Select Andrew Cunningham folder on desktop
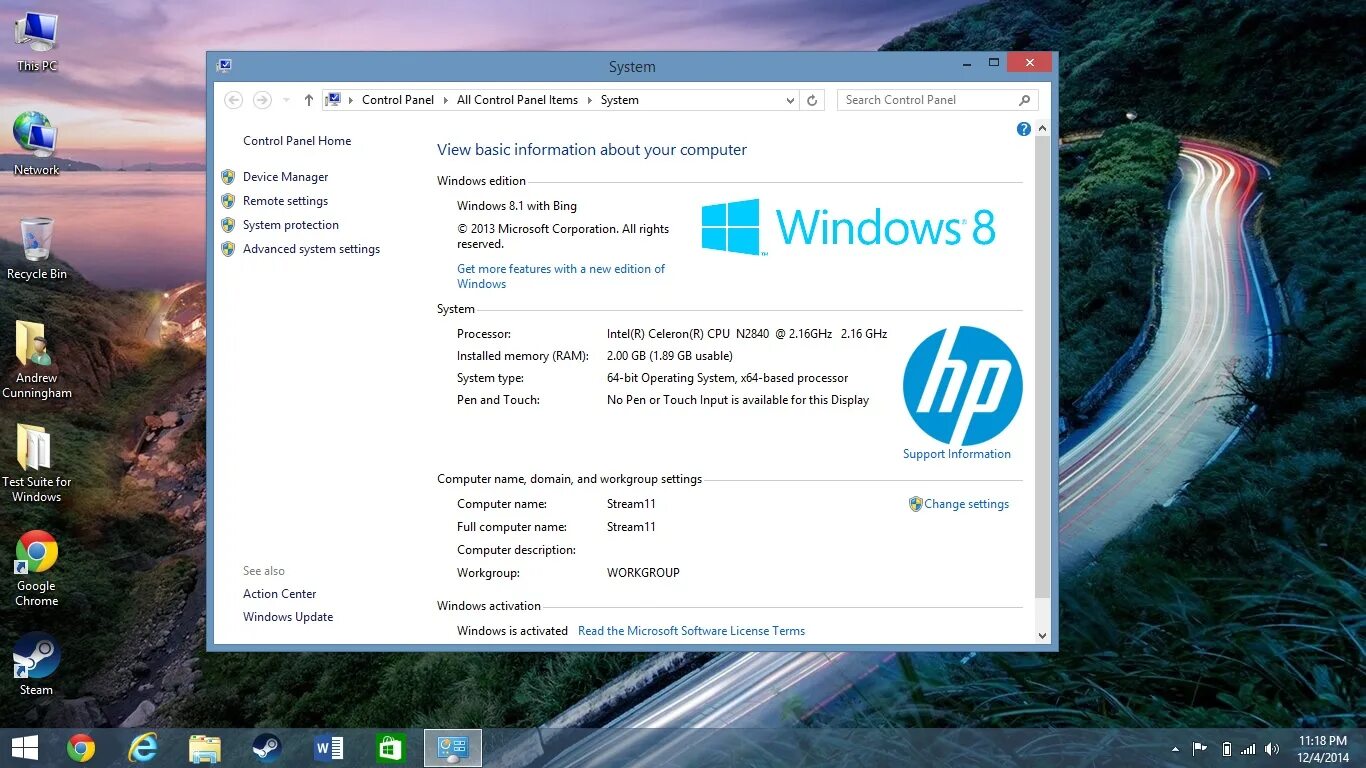This screenshot has width=1366, height=768. click(x=37, y=360)
